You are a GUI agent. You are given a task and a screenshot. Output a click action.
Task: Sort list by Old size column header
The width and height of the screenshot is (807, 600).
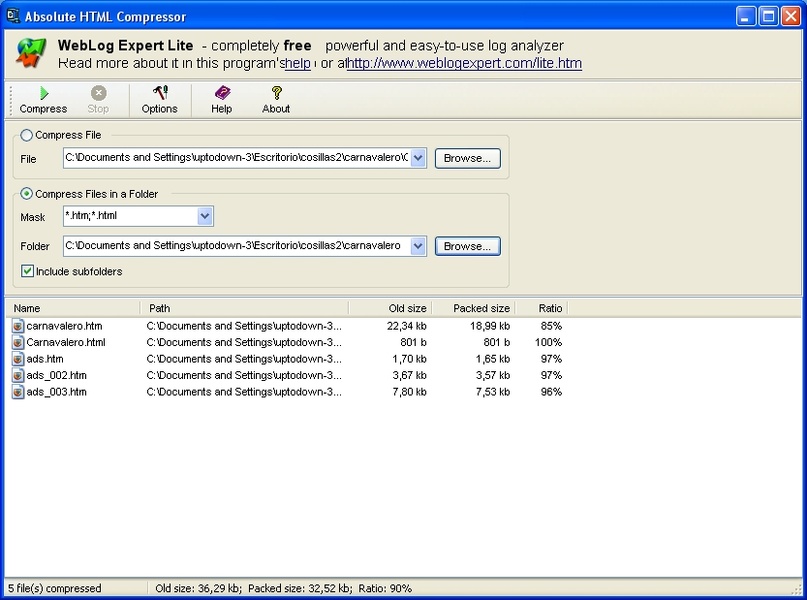click(x=390, y=308)
